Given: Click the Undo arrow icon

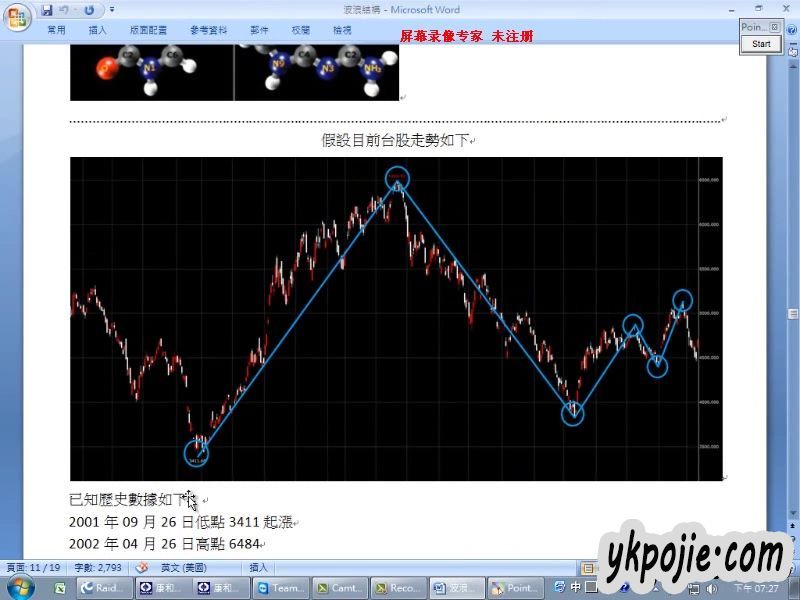Looking at the screenshot, I should click(x=65, y=10).
